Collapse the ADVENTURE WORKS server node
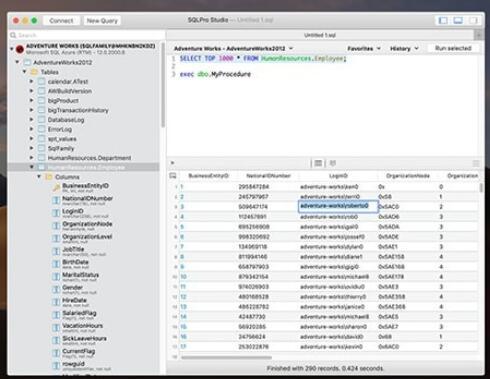 point(12,49)
